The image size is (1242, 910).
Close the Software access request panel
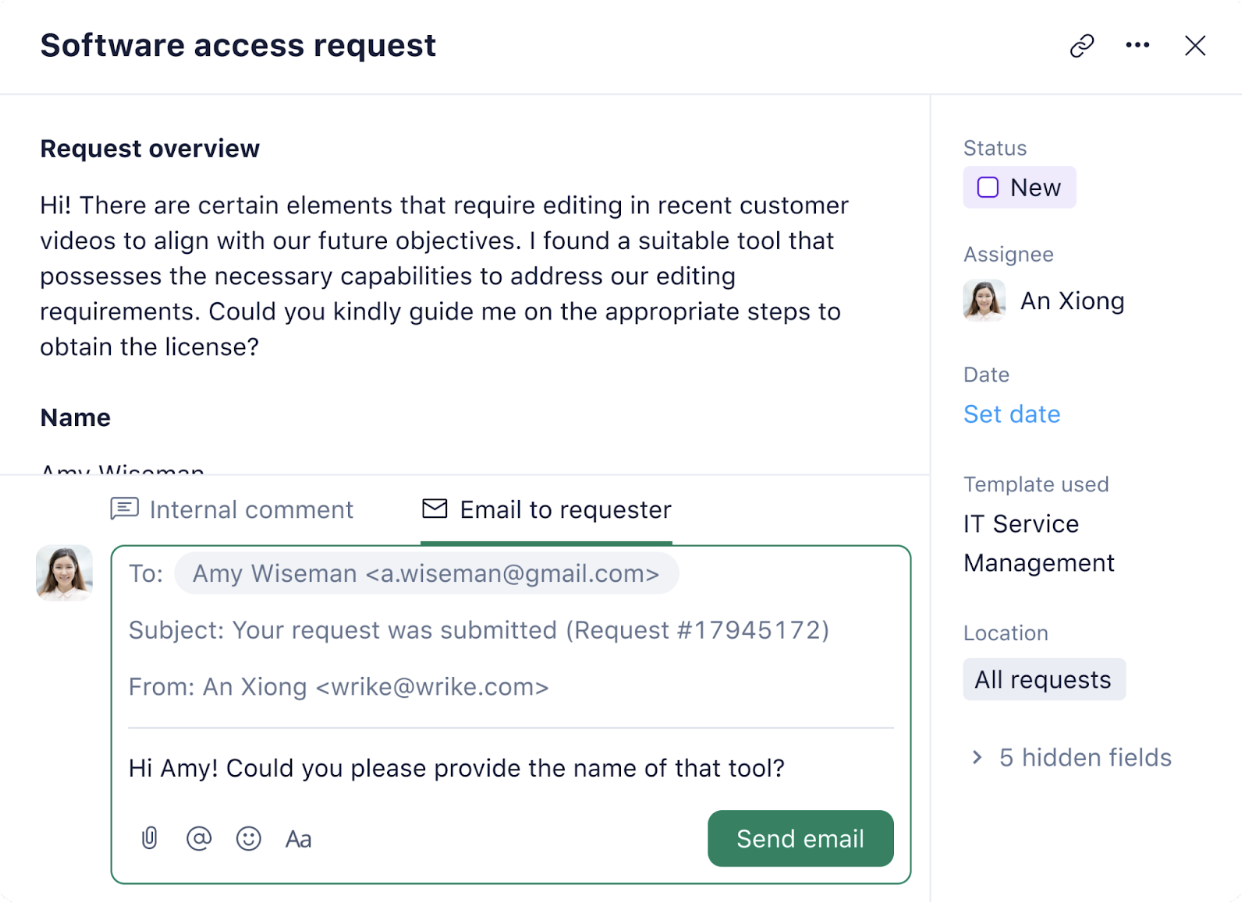[1195, 46]
